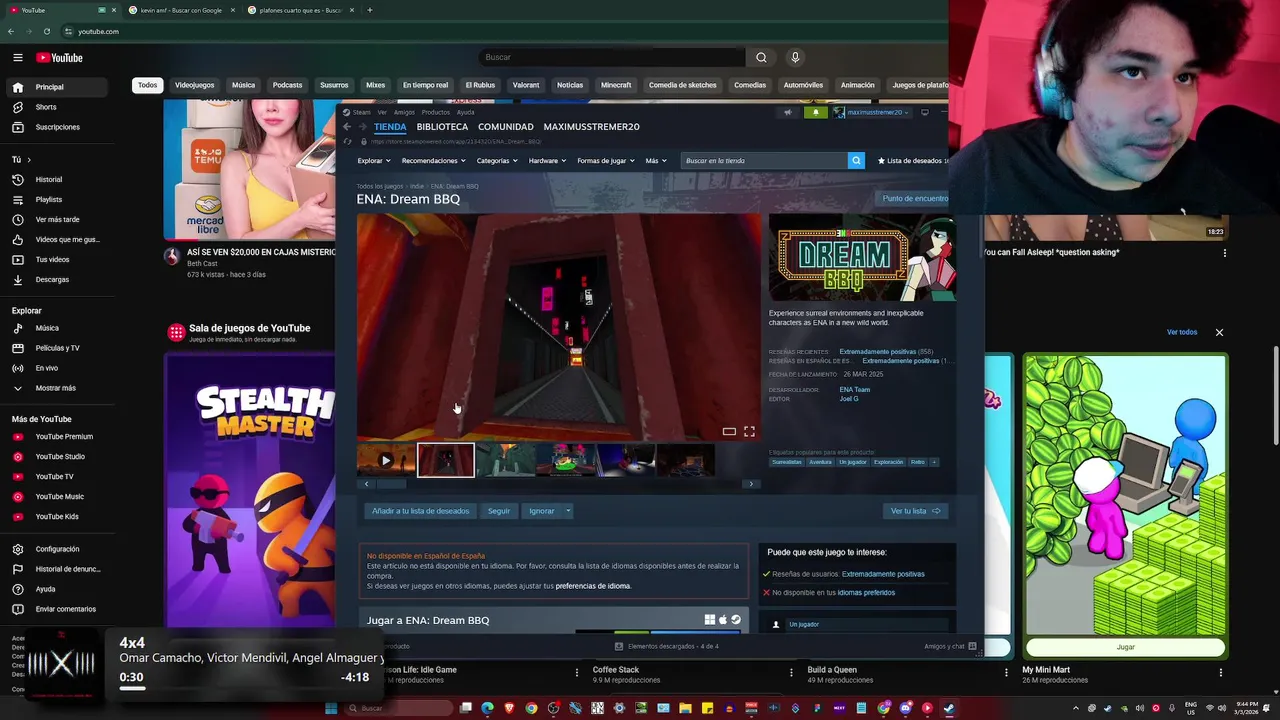Select the Todos filter chip on YouTube

(147, 85)
